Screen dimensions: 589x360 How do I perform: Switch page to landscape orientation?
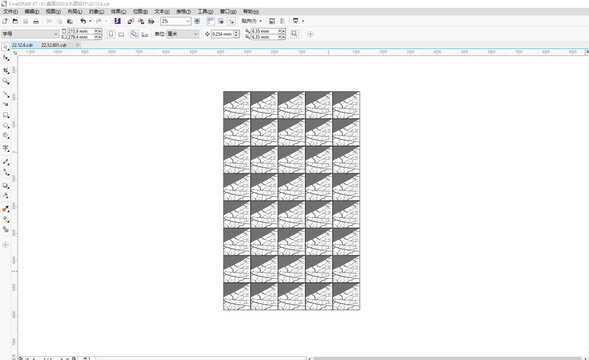tap(121, 34)
